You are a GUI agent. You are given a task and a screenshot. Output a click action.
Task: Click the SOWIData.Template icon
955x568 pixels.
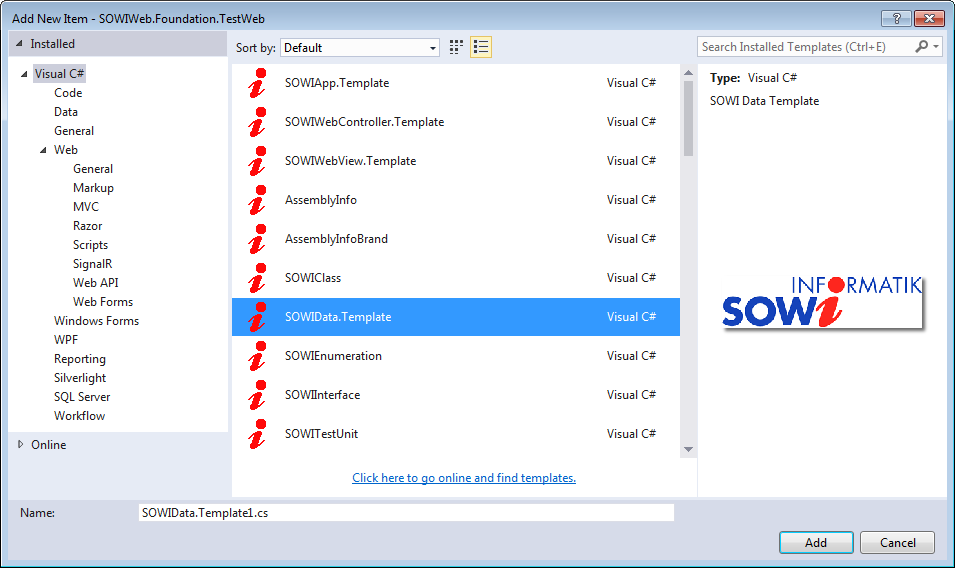(x=258, y=317)
